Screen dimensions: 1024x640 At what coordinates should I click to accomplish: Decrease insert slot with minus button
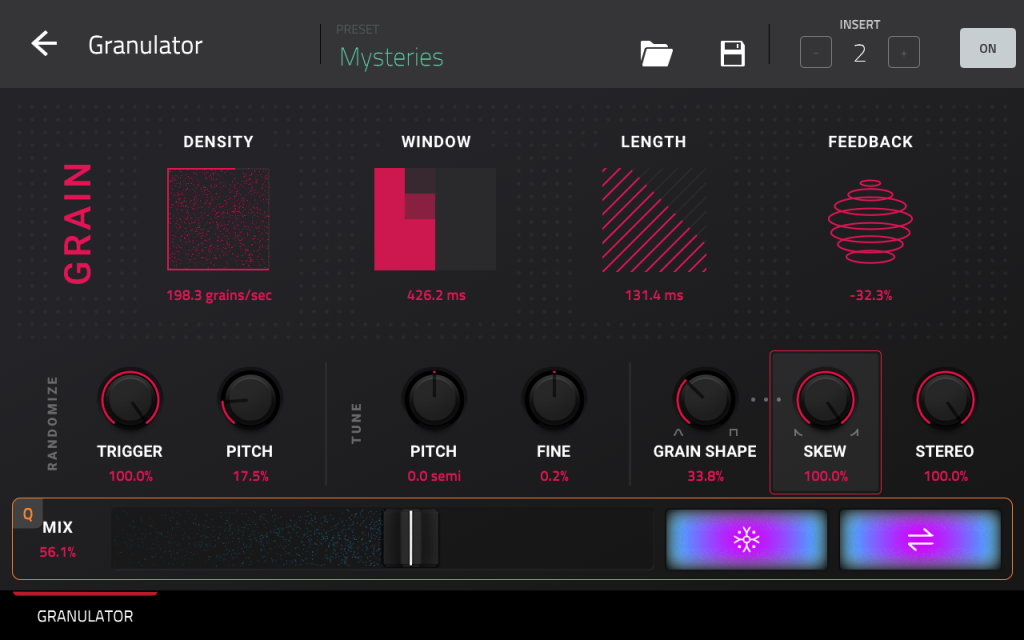click(815, 53)
